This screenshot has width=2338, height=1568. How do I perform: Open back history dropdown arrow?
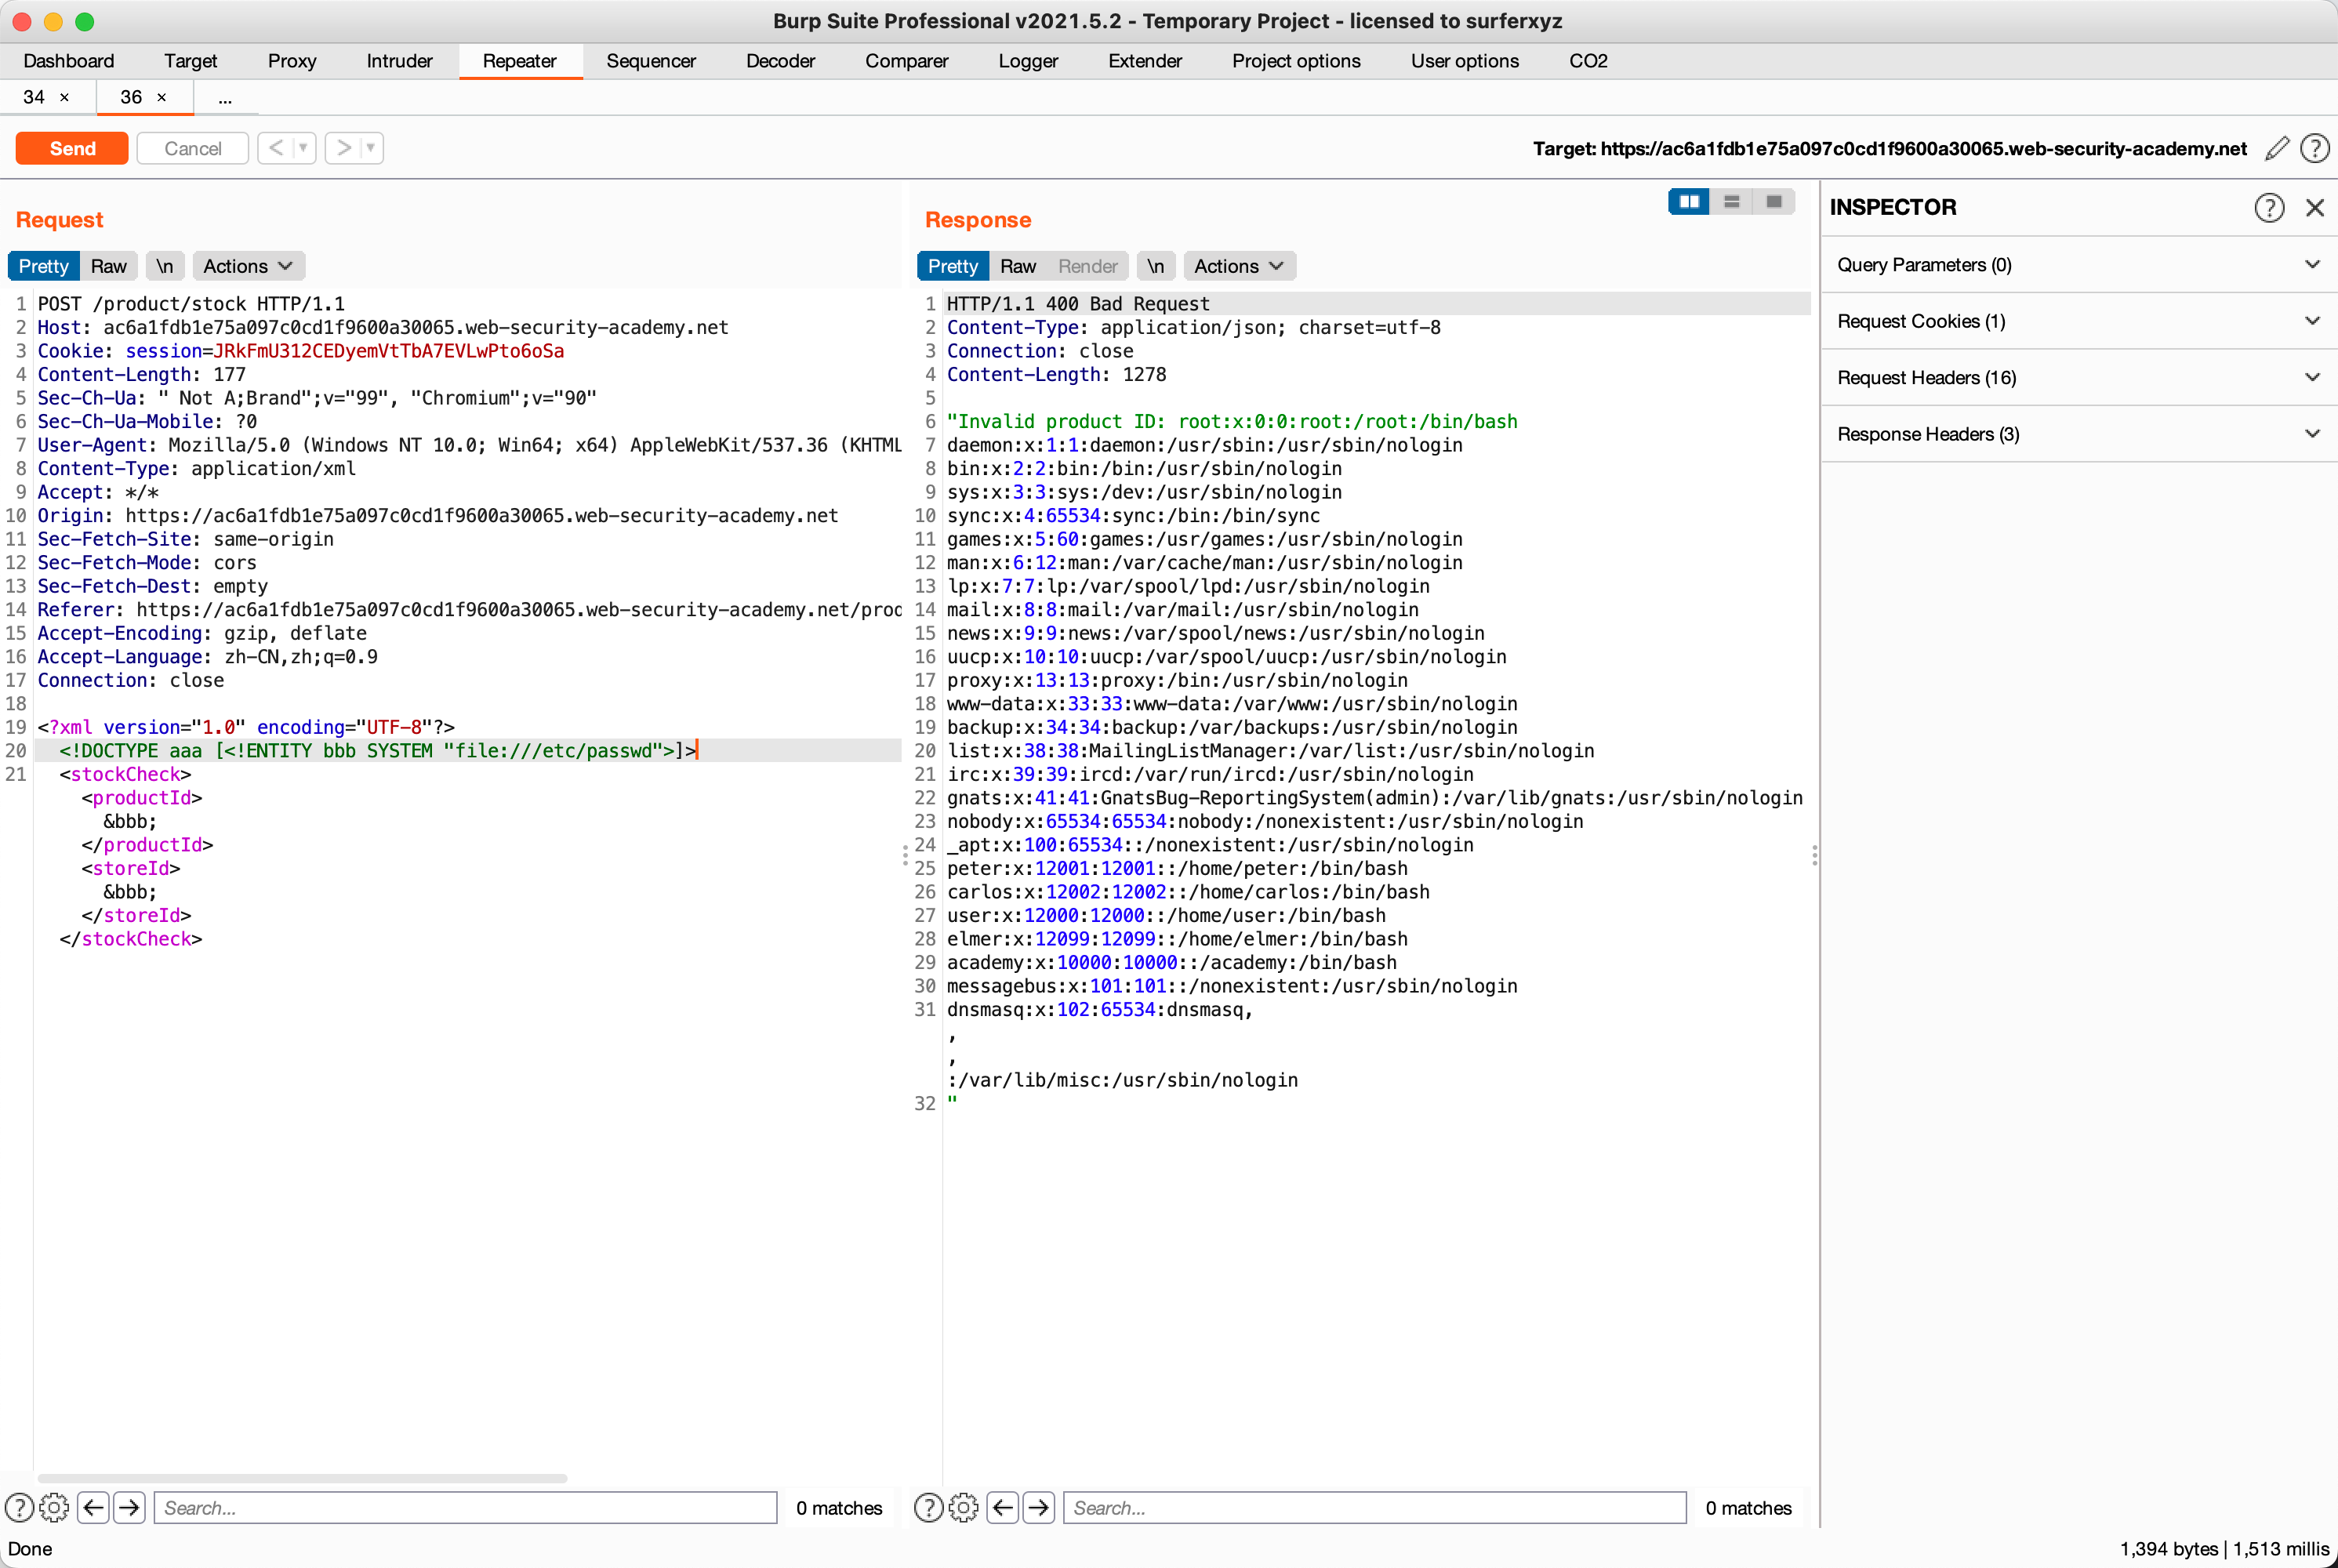pyautogui.click(x=304, y=149)
